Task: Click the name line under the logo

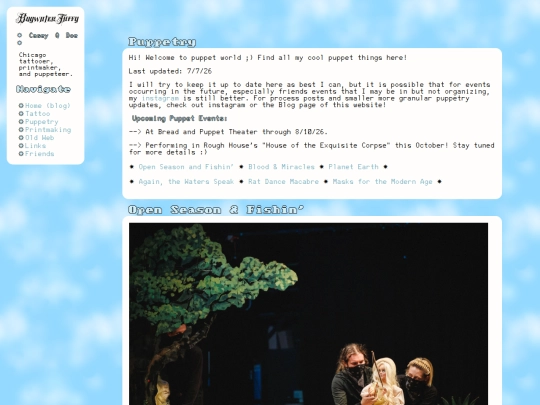Action: [x=53, y=35]
